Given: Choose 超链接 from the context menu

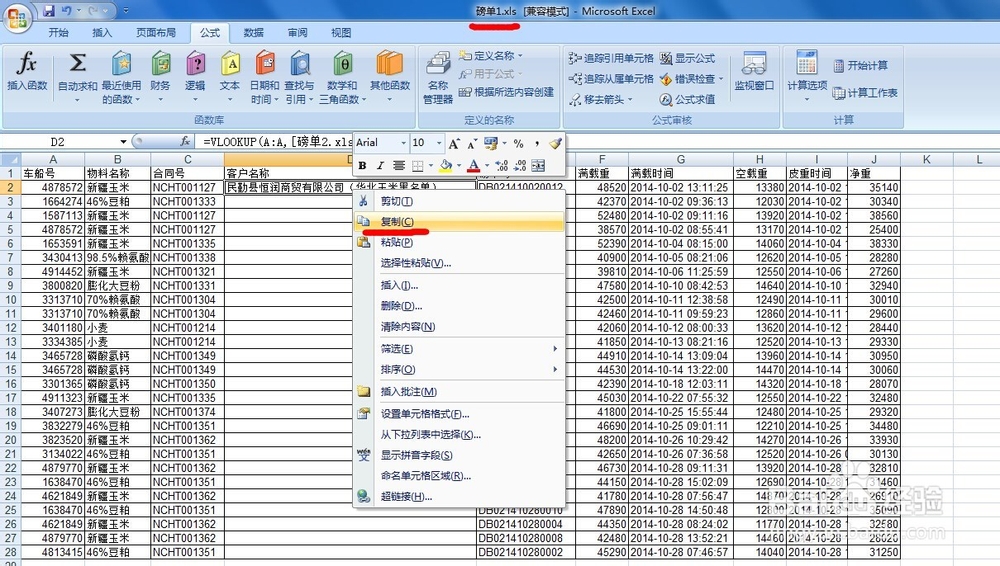Looking at the screenshot, I should point(459,496).
